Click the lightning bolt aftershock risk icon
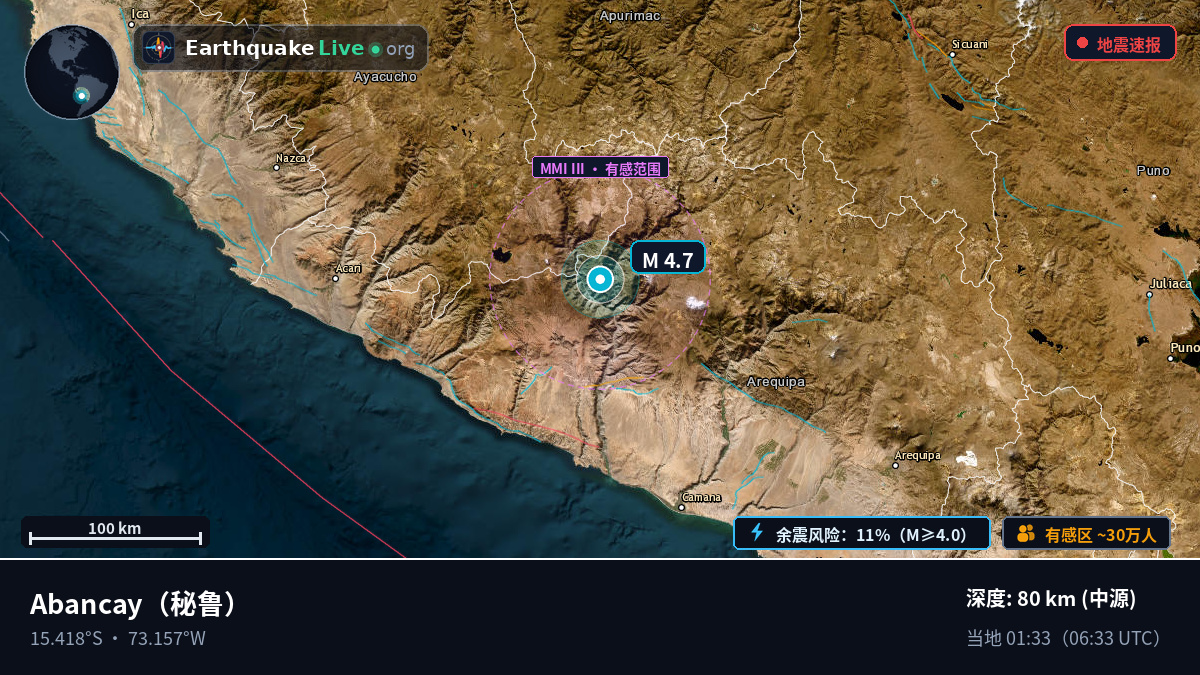The width and height of the screenshot is (1200, 675). point(757,533)
